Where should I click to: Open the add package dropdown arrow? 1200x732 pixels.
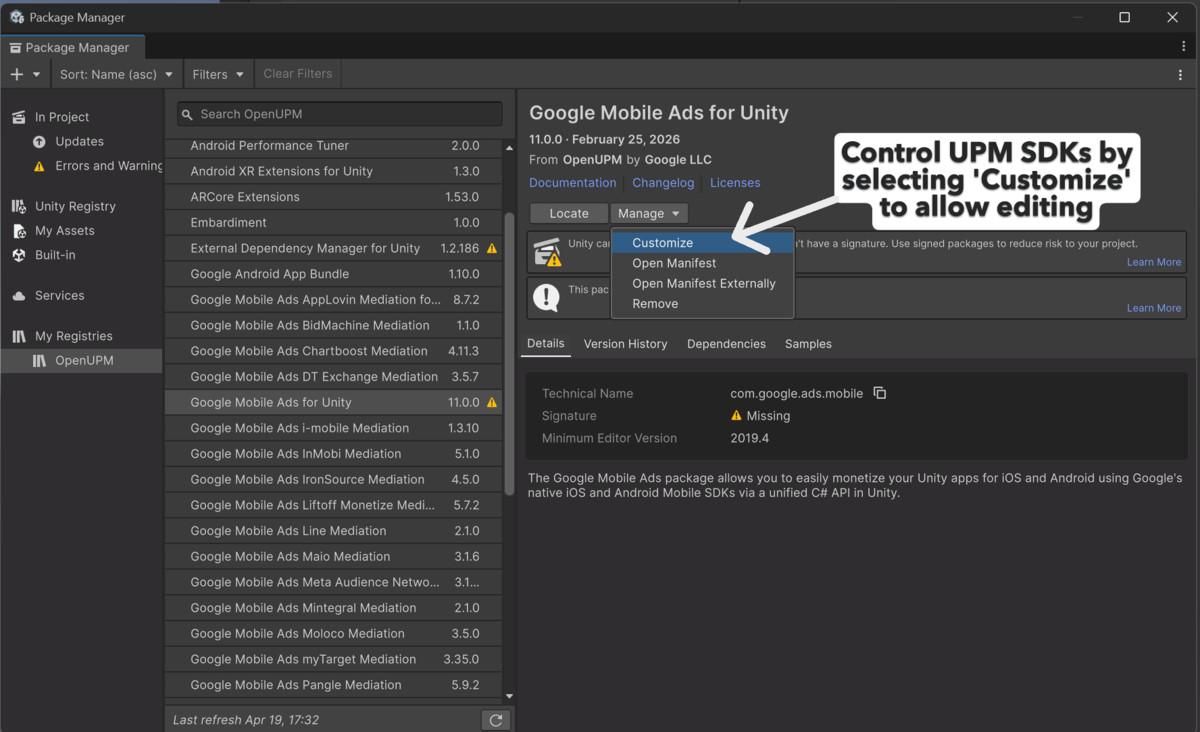[x=37, y=75]
